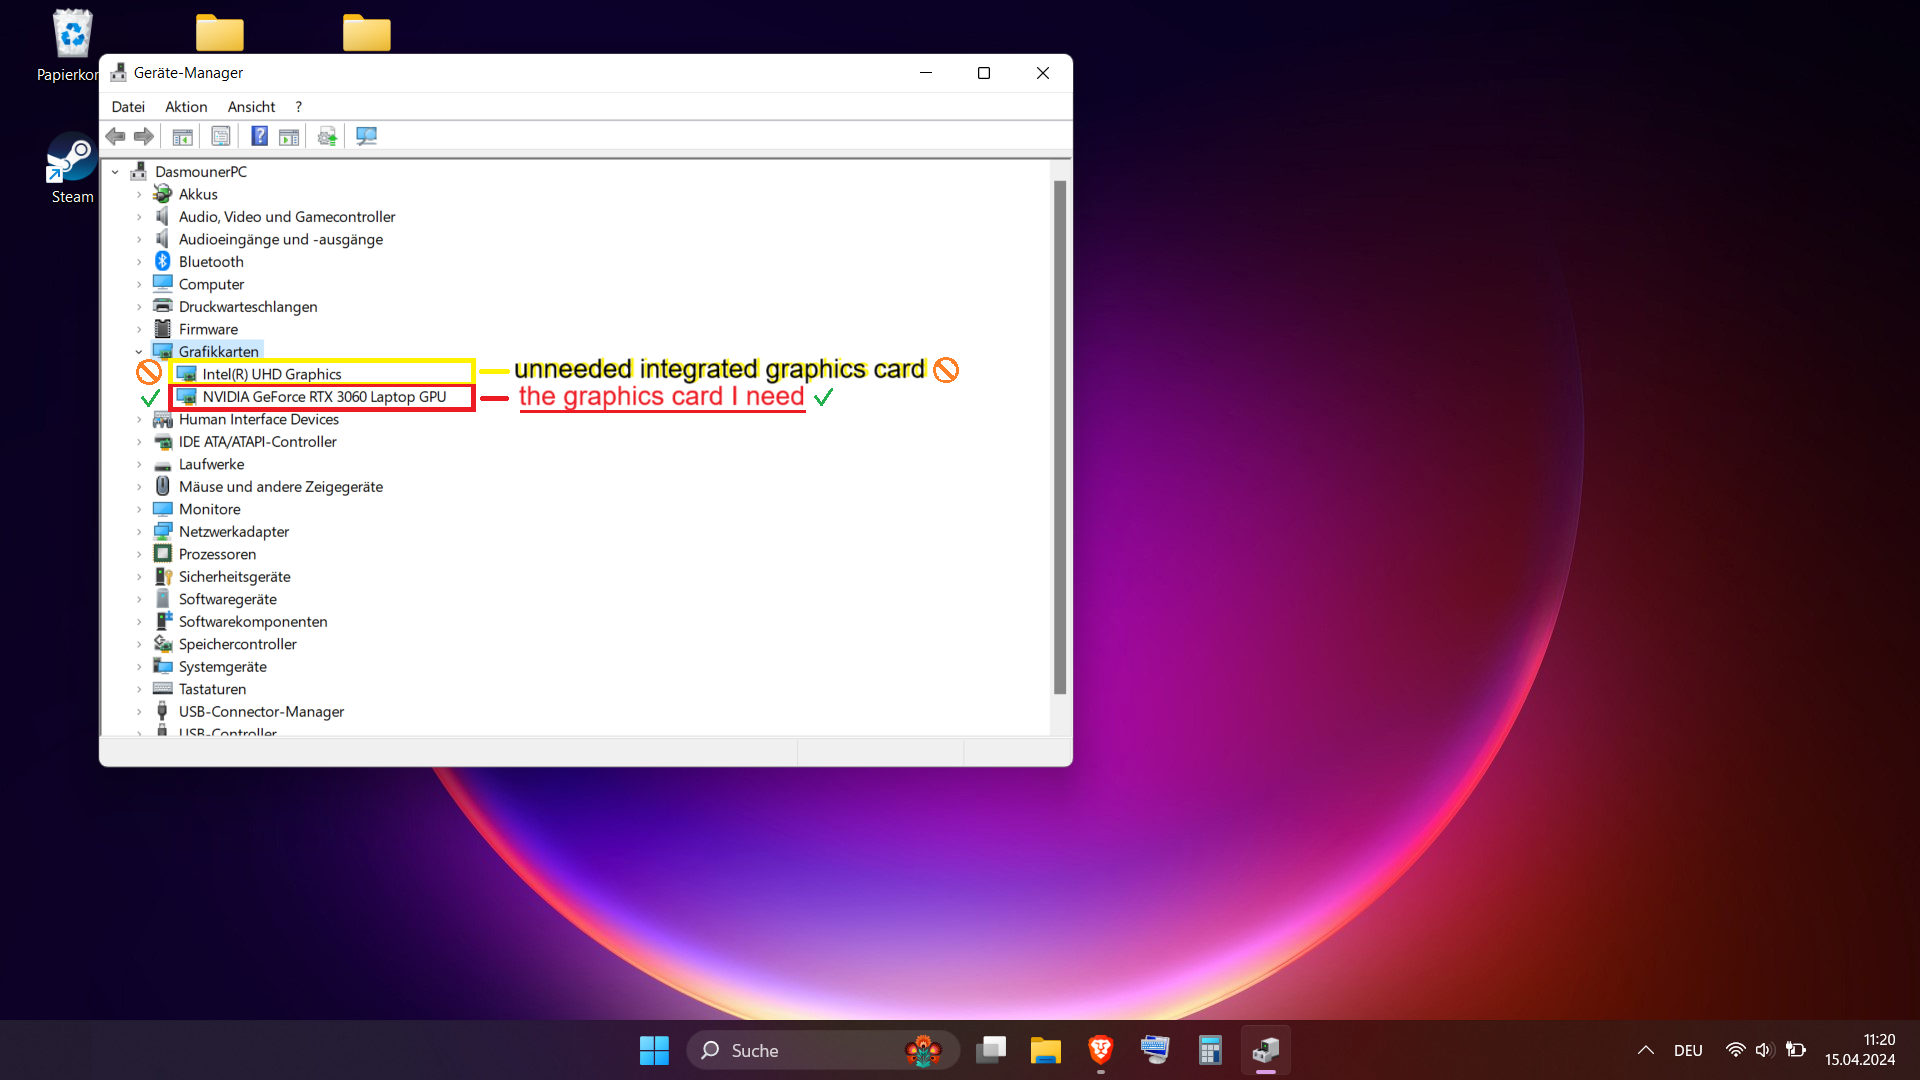1920x1080 pixels.
Task: Open Brave browser from the taskbar
Action: click(1100, 1050)
